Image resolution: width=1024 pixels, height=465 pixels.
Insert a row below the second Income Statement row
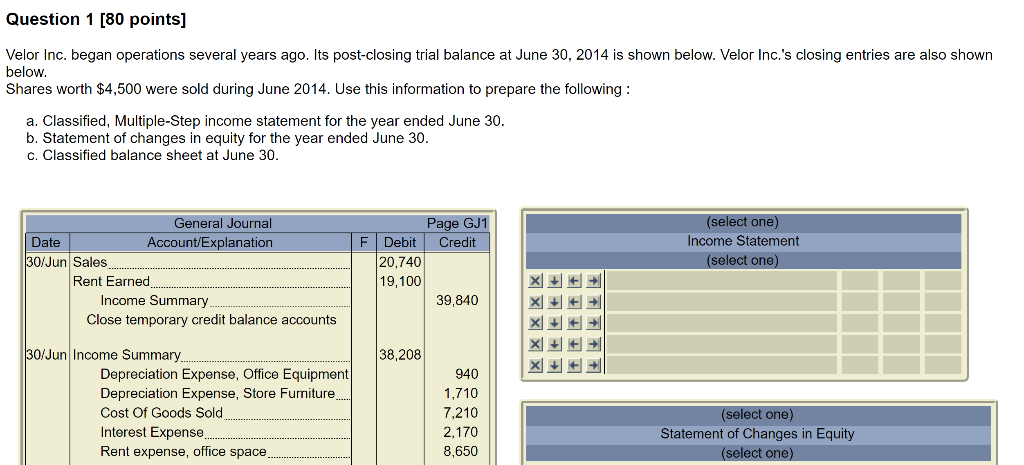click(554, 302)
